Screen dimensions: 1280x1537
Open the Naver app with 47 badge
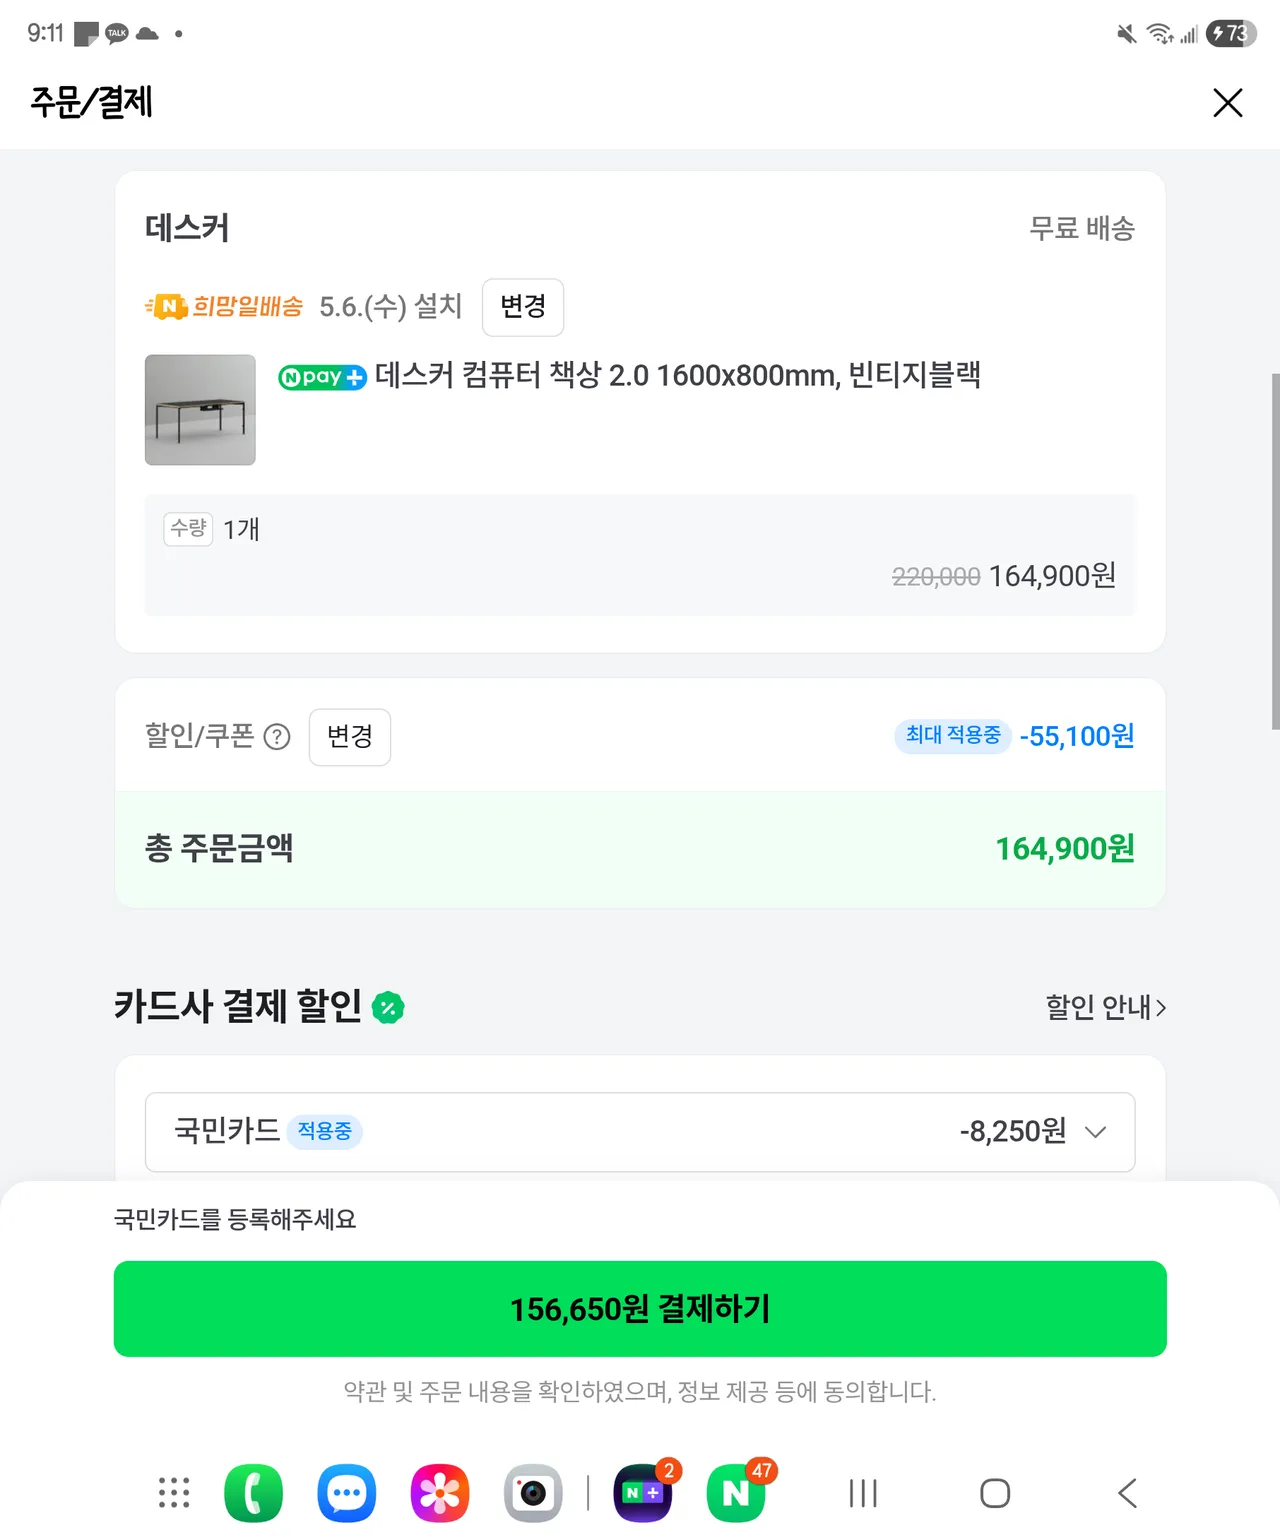[x=737, y=1493]
